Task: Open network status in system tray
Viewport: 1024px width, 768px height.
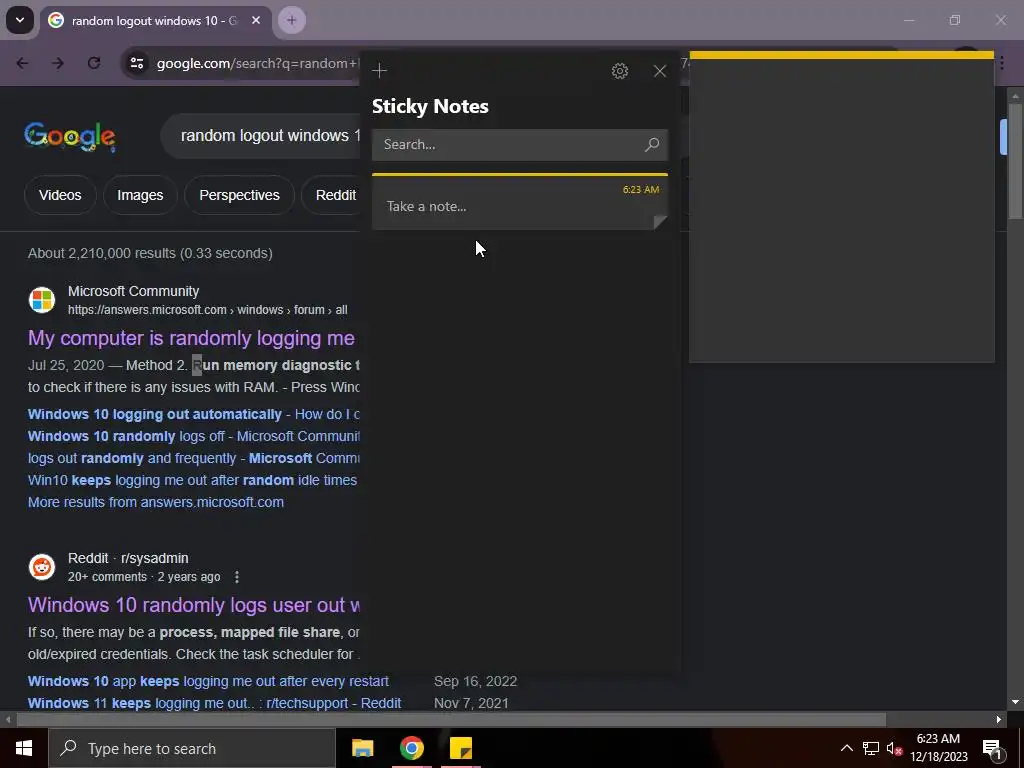Action: pyautogui.click(x=871, y=748)
